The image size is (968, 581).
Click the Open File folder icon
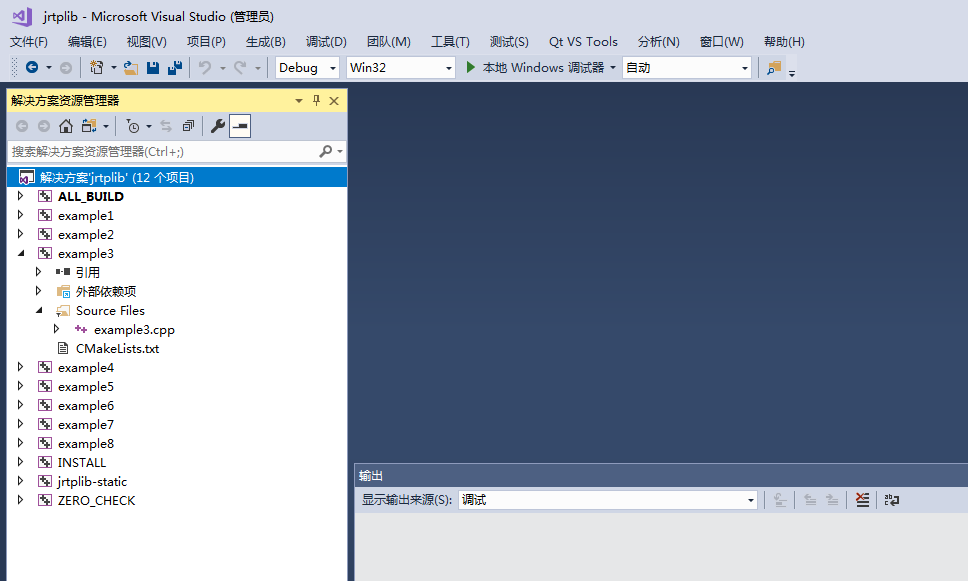[130, 67]
